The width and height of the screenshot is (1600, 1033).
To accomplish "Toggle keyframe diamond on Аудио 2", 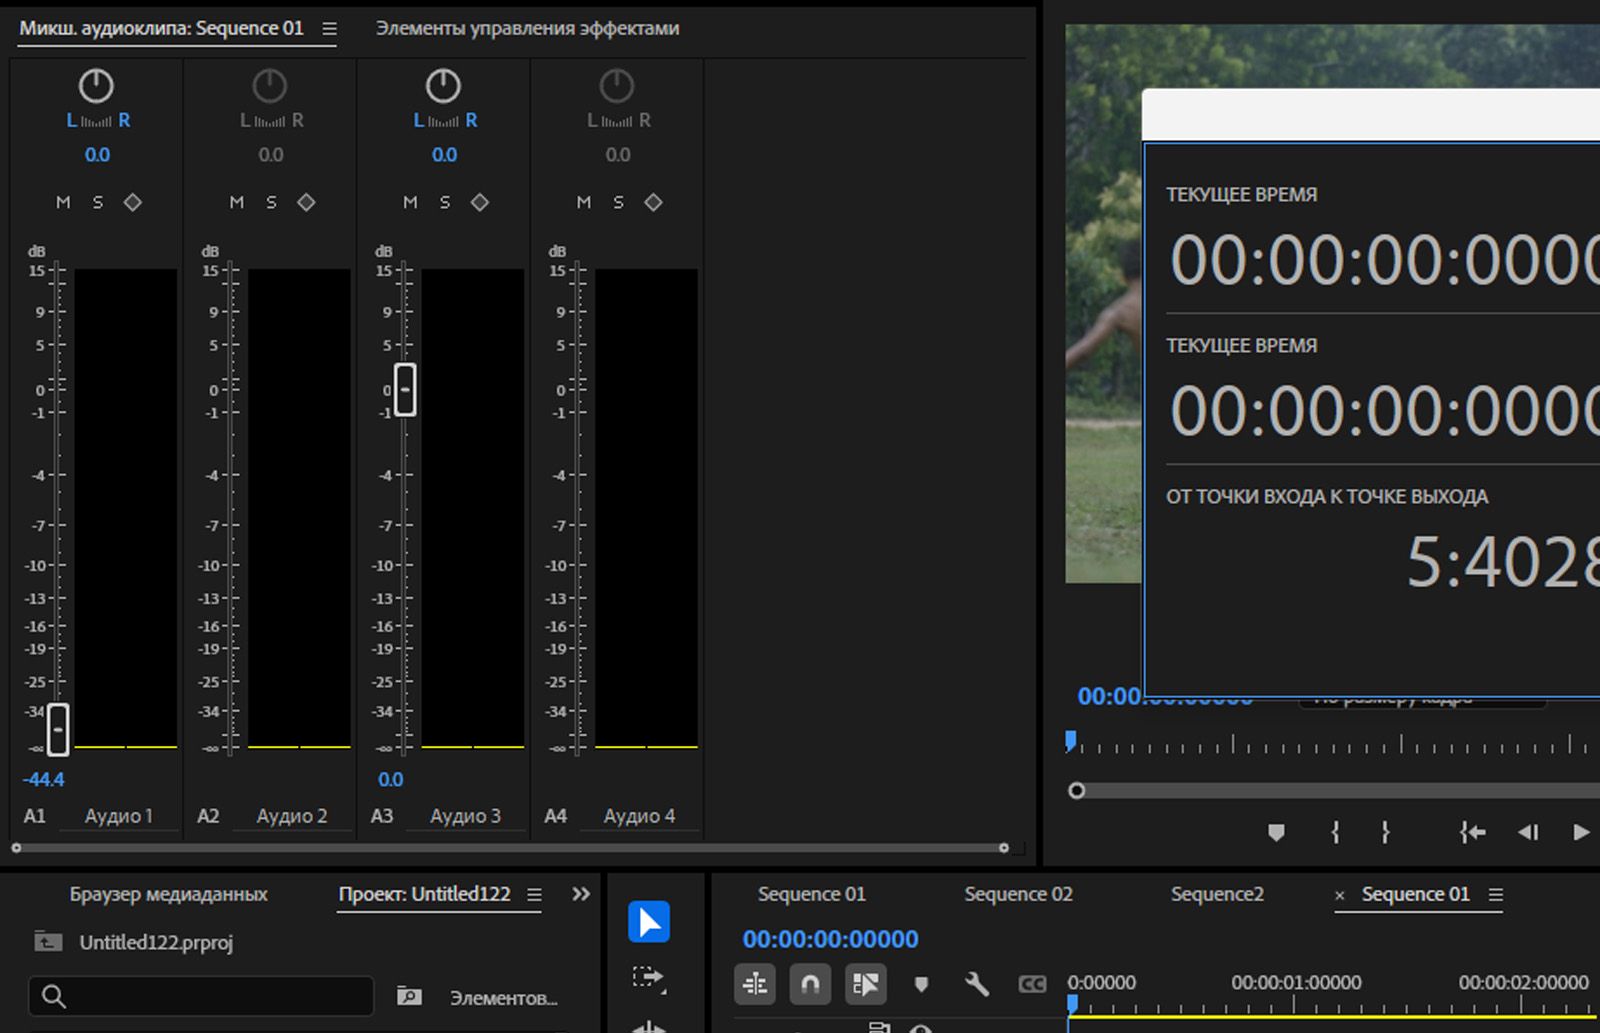I will pos(306,202).
